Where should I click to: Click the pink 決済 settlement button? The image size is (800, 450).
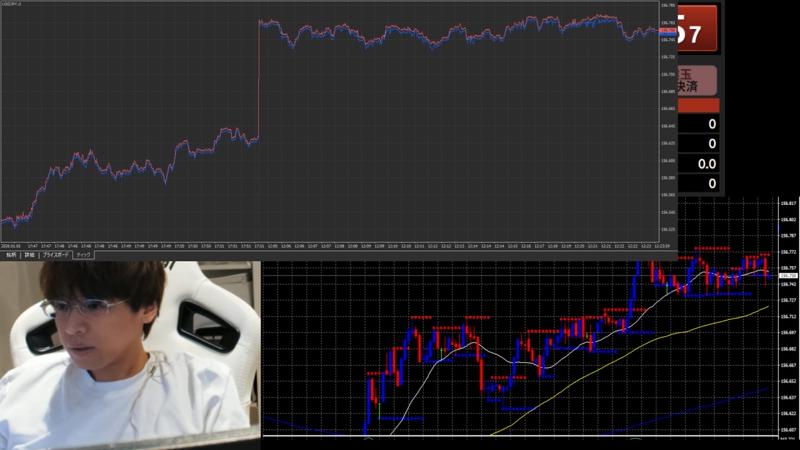click(697, 80)
